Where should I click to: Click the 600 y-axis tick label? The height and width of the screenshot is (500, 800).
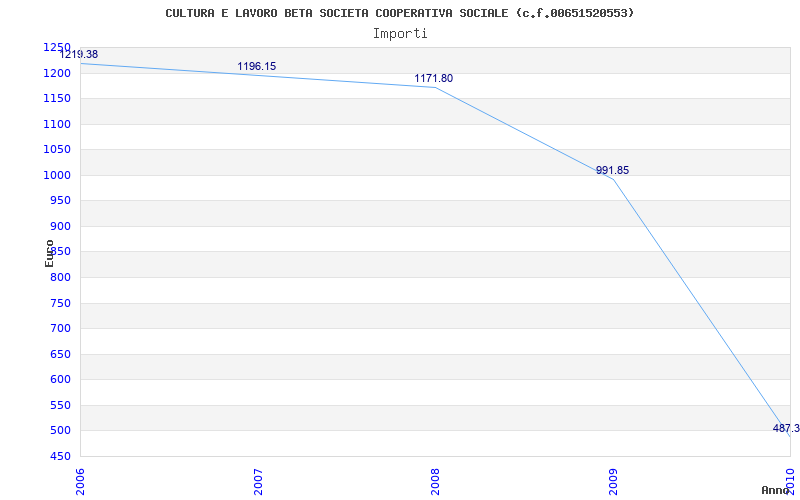click(60, 380)
